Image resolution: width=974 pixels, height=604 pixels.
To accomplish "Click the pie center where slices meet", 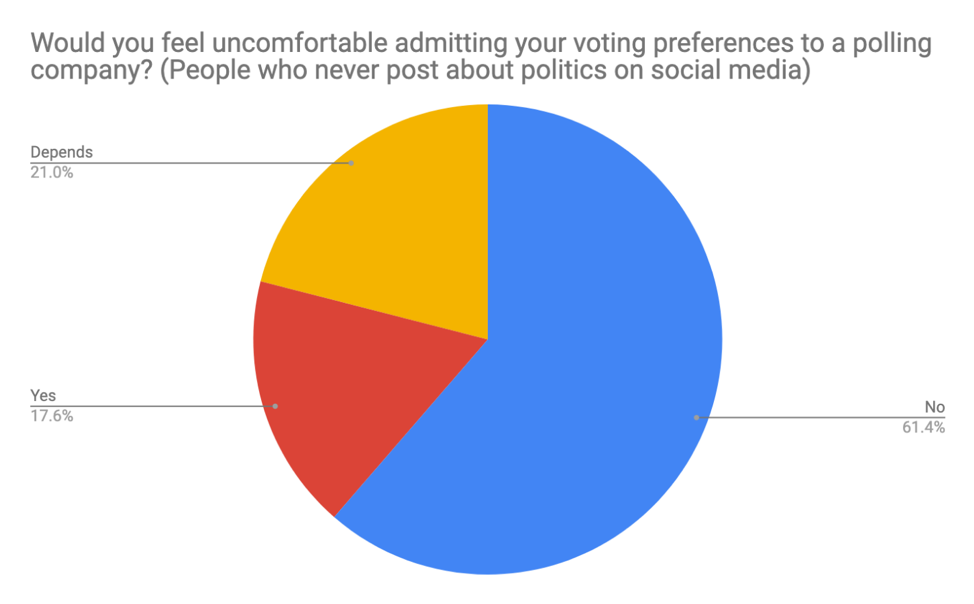I will (x=488, y=340).
